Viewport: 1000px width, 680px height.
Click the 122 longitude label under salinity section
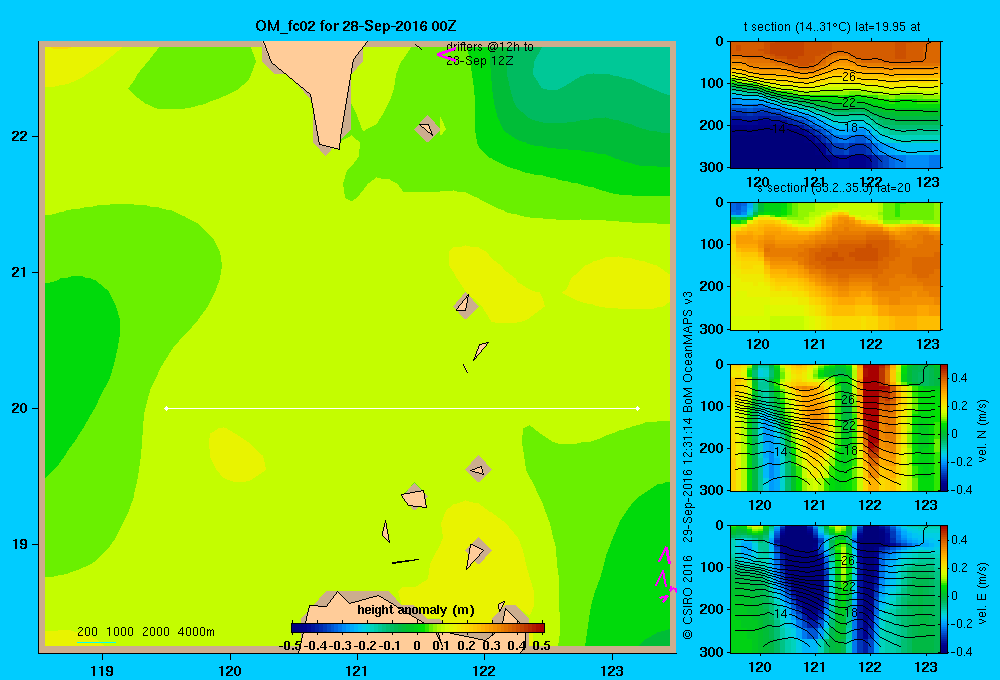(871, 344)
